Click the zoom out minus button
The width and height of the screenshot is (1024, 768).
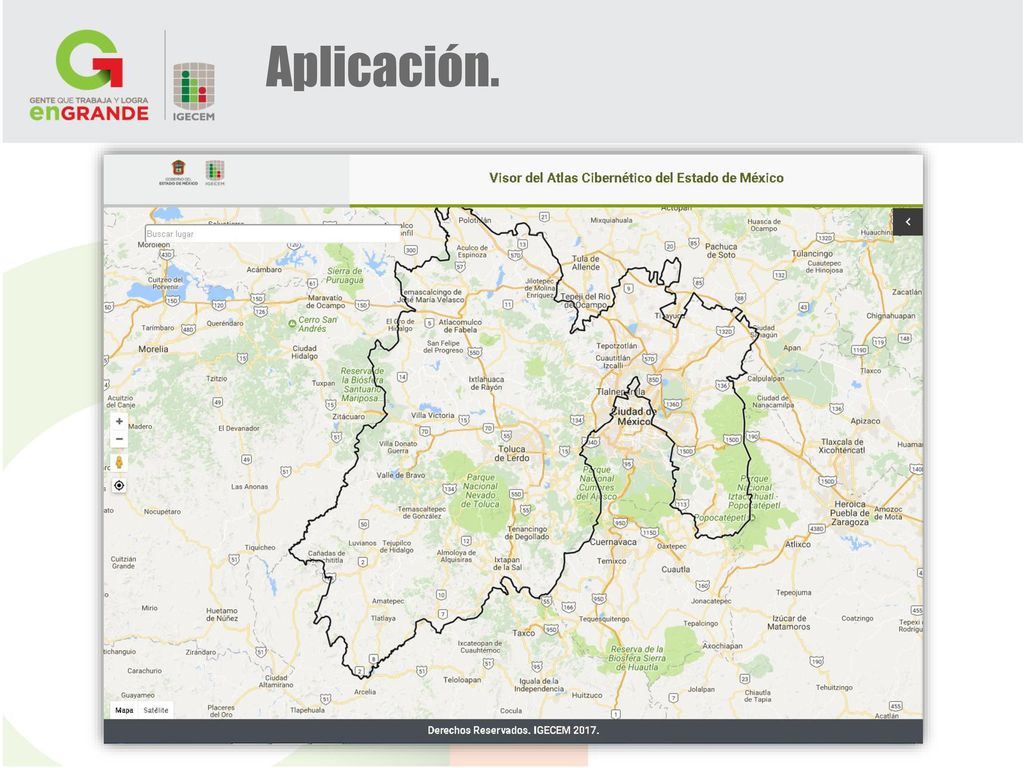(119, 439)
